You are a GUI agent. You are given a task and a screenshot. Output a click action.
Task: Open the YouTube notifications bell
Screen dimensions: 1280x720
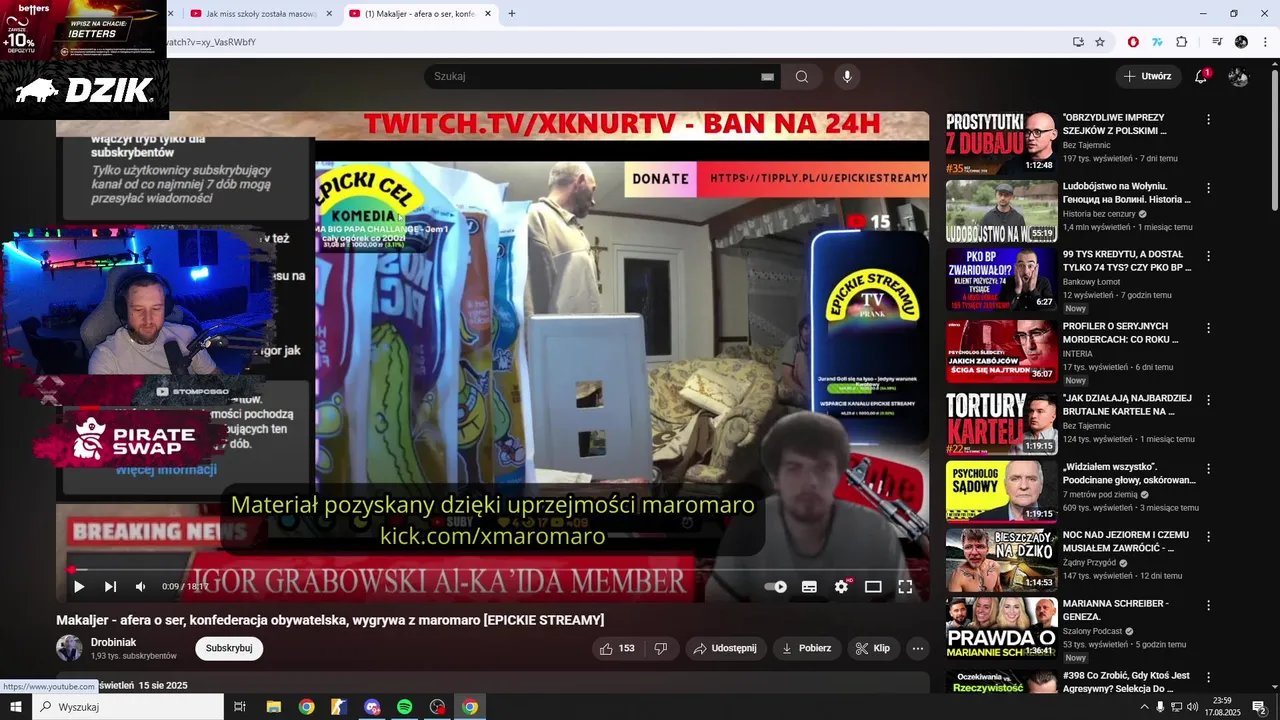point(1201,76)
